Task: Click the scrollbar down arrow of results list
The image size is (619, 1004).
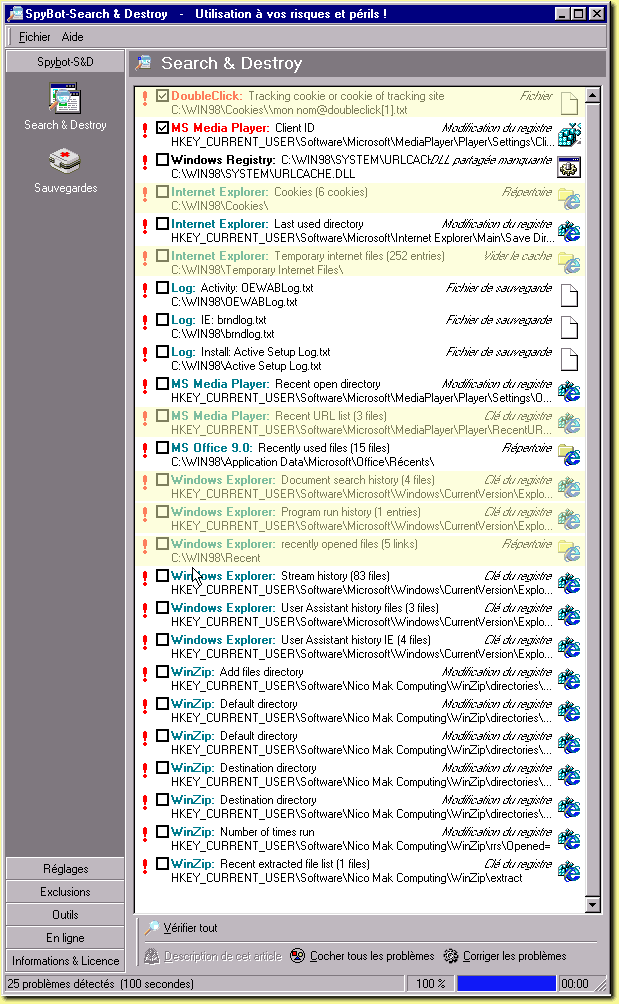Action: (x=593, y=905)
